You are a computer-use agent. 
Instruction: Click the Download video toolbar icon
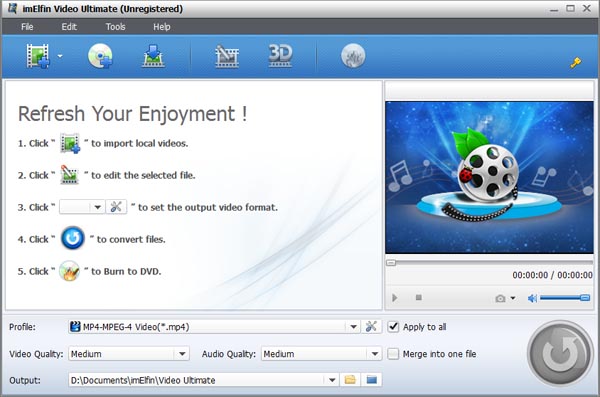[153, 56]
